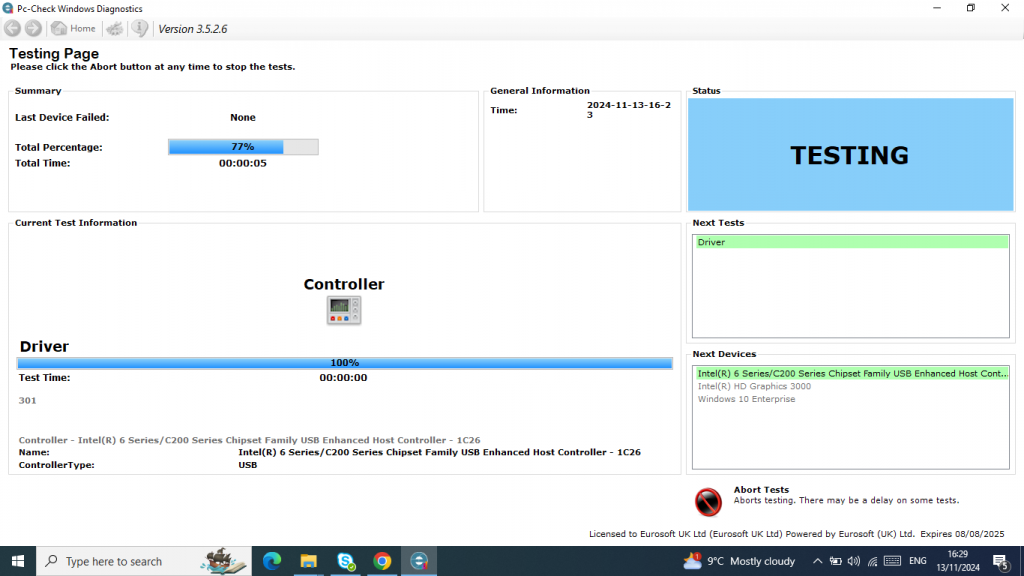Select the Pc-Check app taskbar icon
Screen dimensions: 1024x576
(x=419, y=561)
